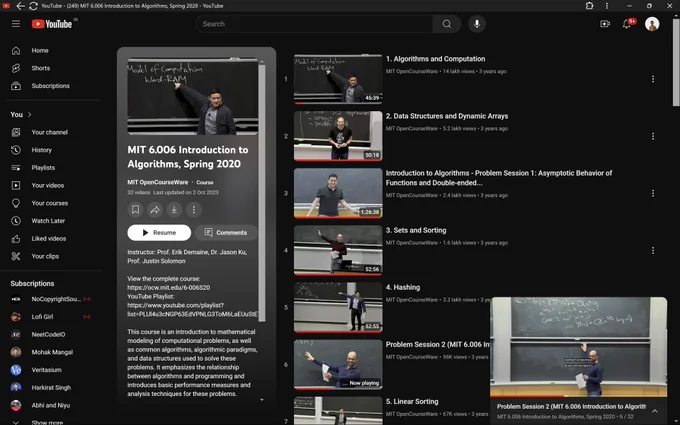Play the Hashing video thumbnail
The width and height of the screenshot is (680, 425).
pos(338,307)
